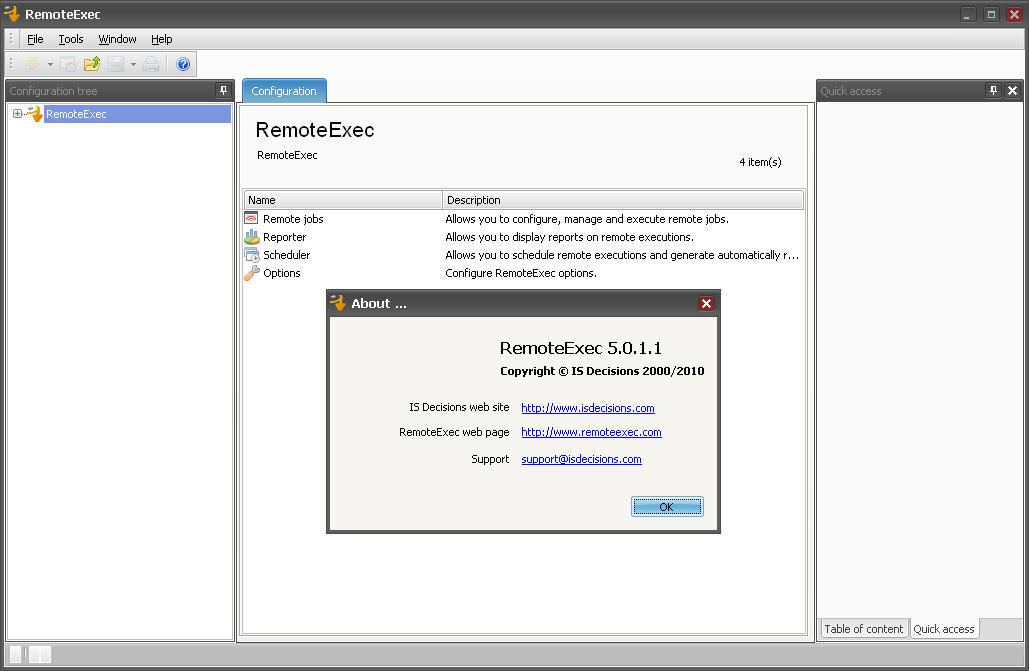1029x671 pixels.
Task: Select the Reporter row name
Action: pyautogui.click(x=284, y=237)
